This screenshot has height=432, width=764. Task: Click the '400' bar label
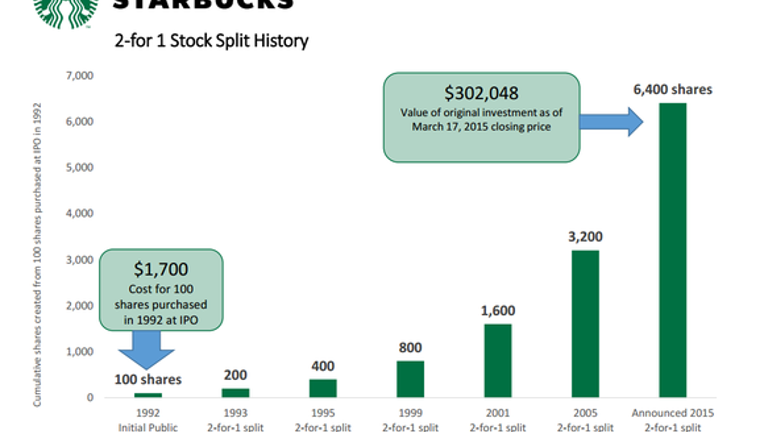pos(323,366)
